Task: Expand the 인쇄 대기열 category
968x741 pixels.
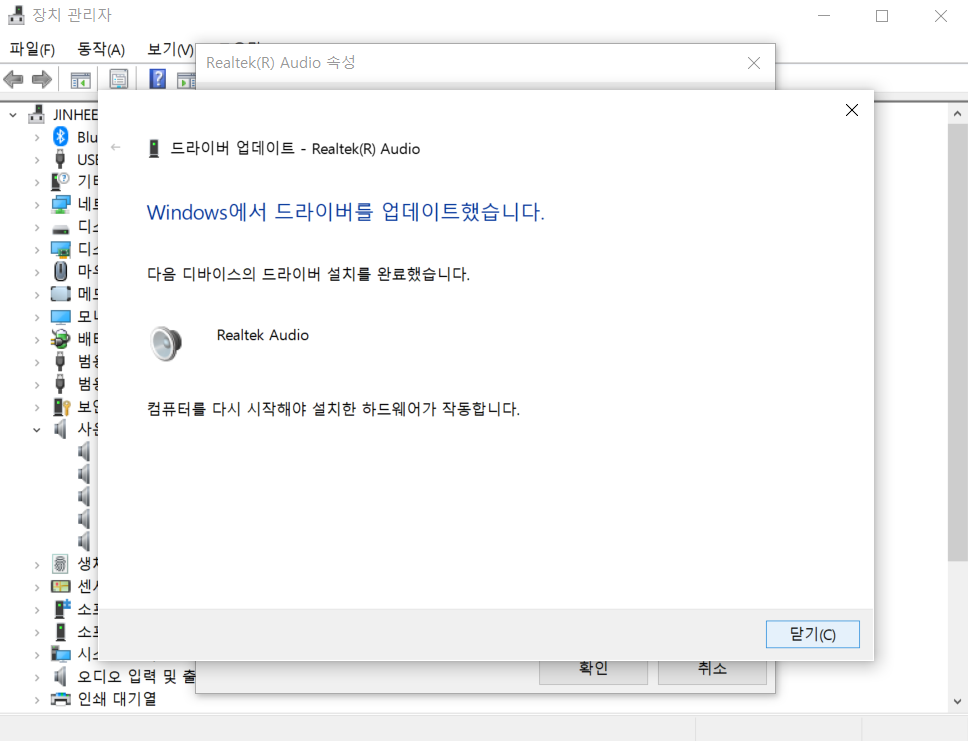Action: pyautogui.click(x=37, y=700)
